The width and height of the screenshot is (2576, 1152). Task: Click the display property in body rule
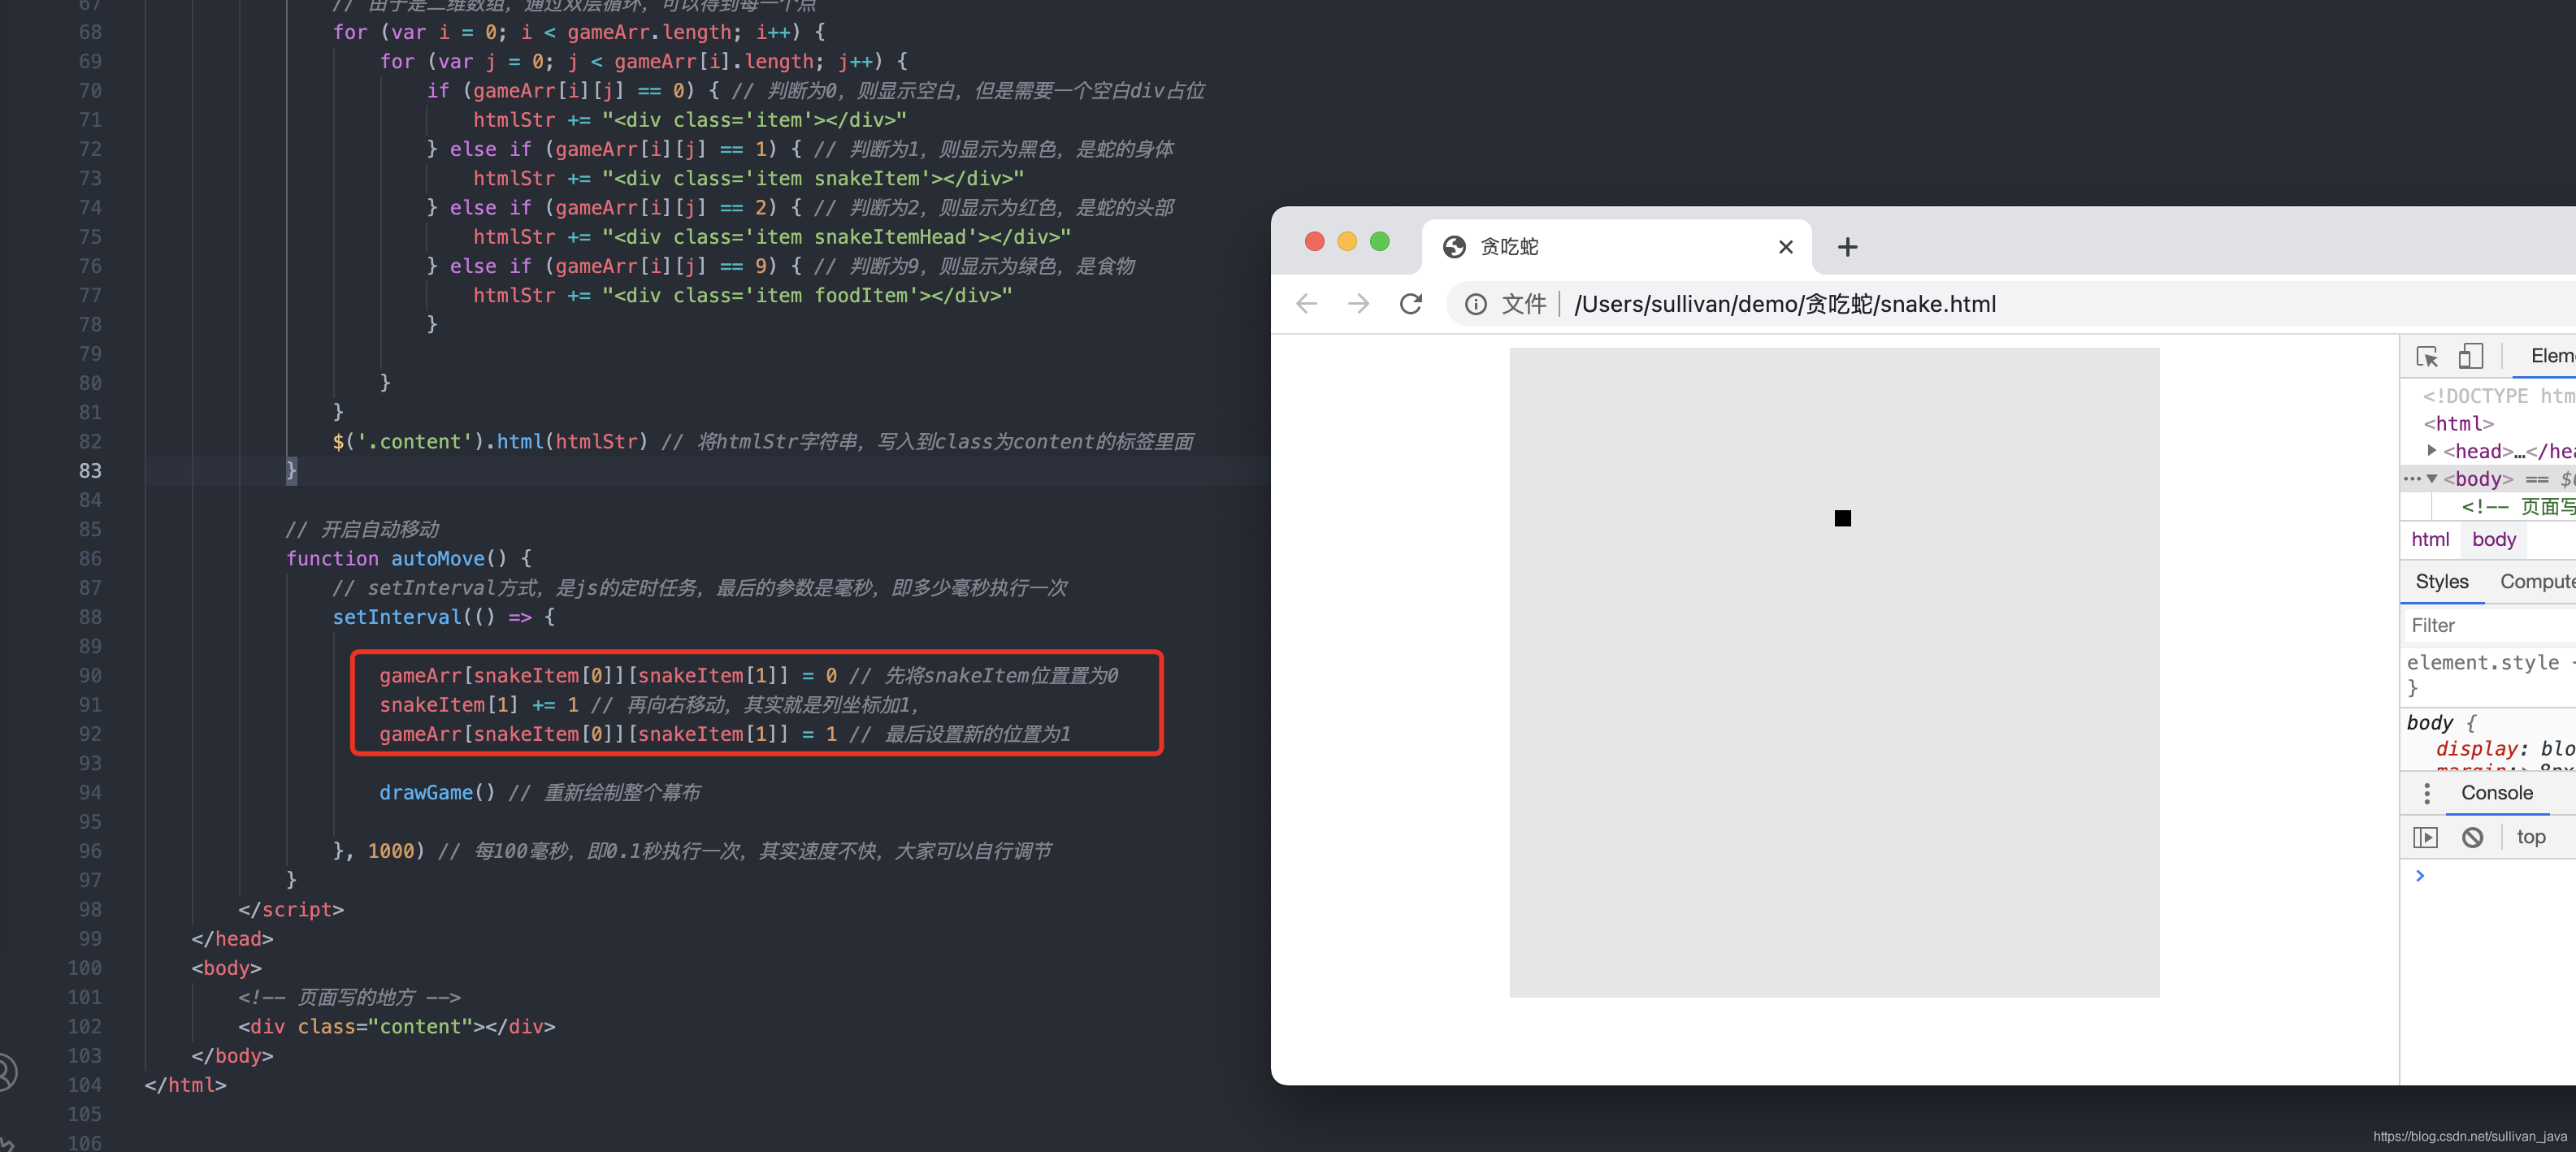(x=2476, y=748)
